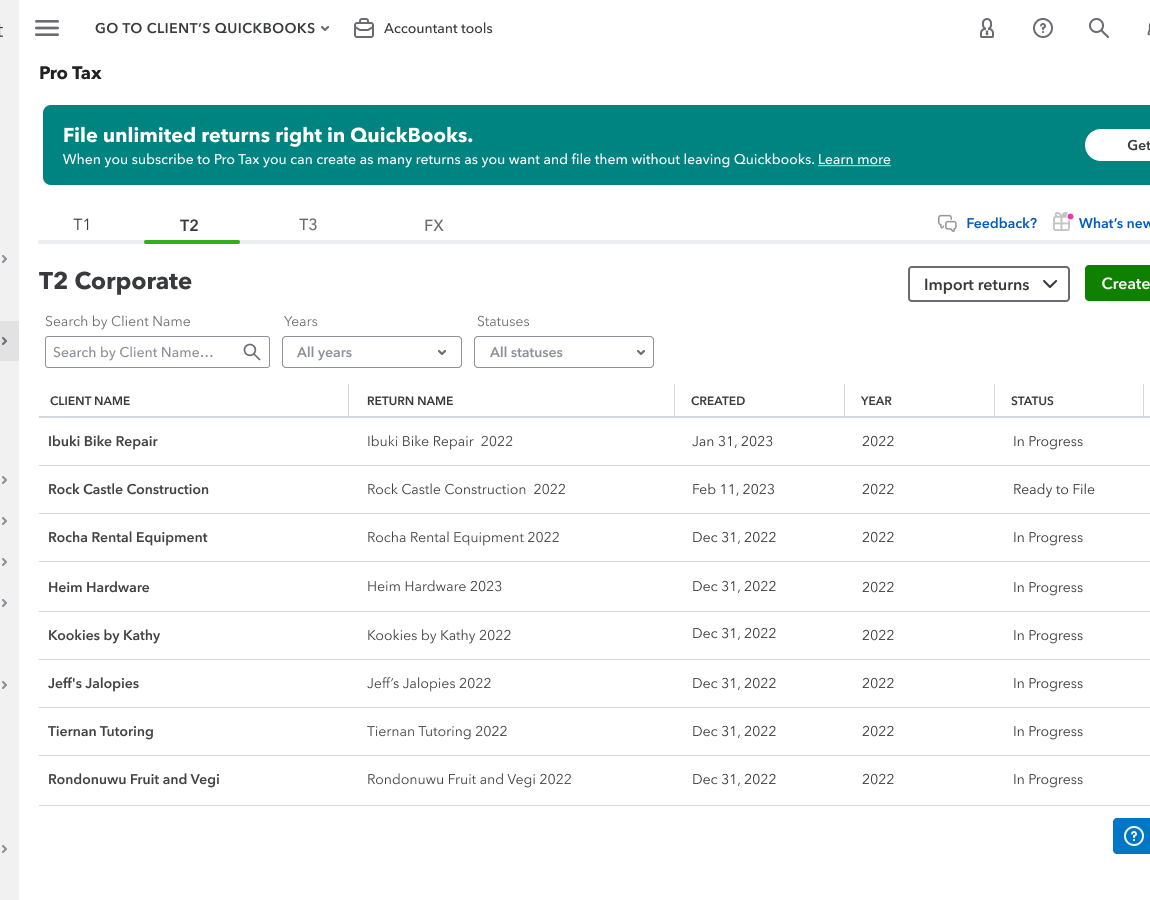Click the Feedback? link

(x=1001, y=223)
